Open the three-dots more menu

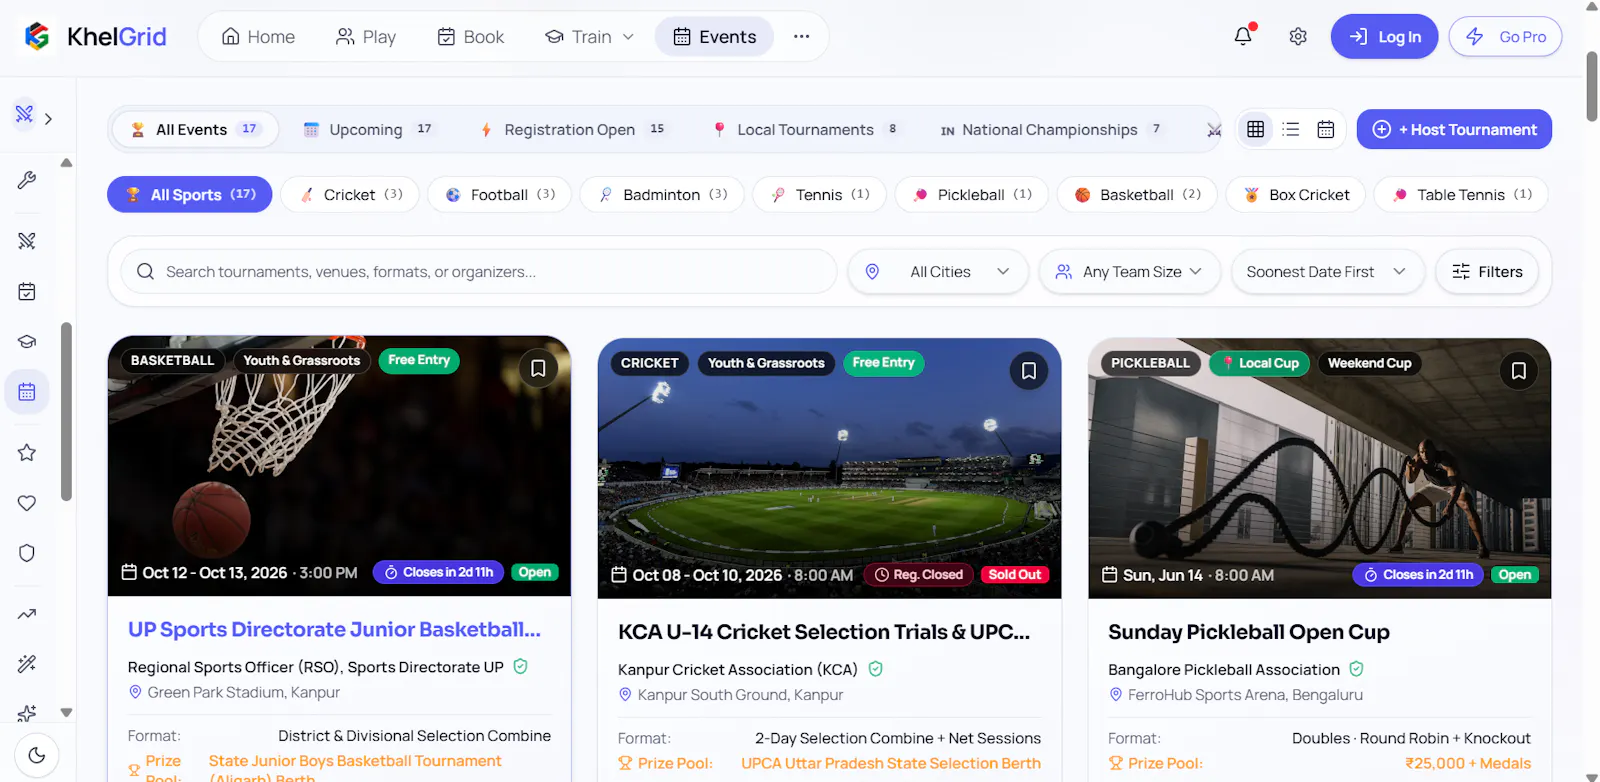(801, 37)
